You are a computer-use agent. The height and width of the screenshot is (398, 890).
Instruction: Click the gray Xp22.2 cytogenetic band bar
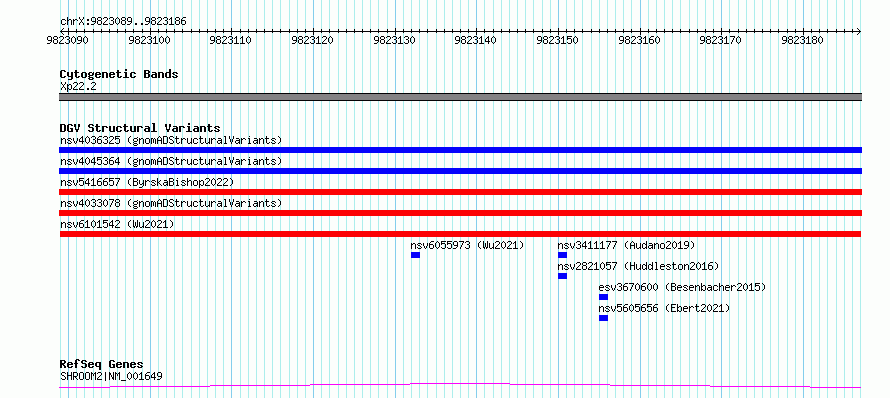[460, 97]
